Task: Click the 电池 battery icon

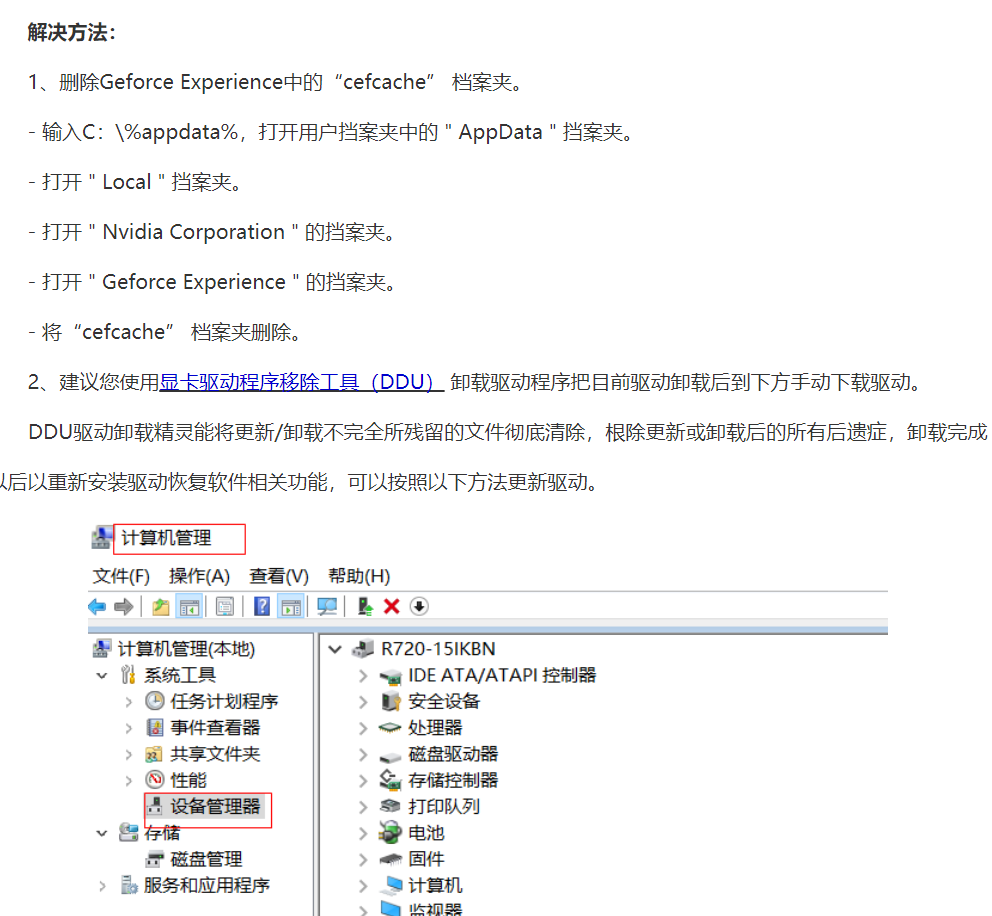Action: [x=390, y=832]
